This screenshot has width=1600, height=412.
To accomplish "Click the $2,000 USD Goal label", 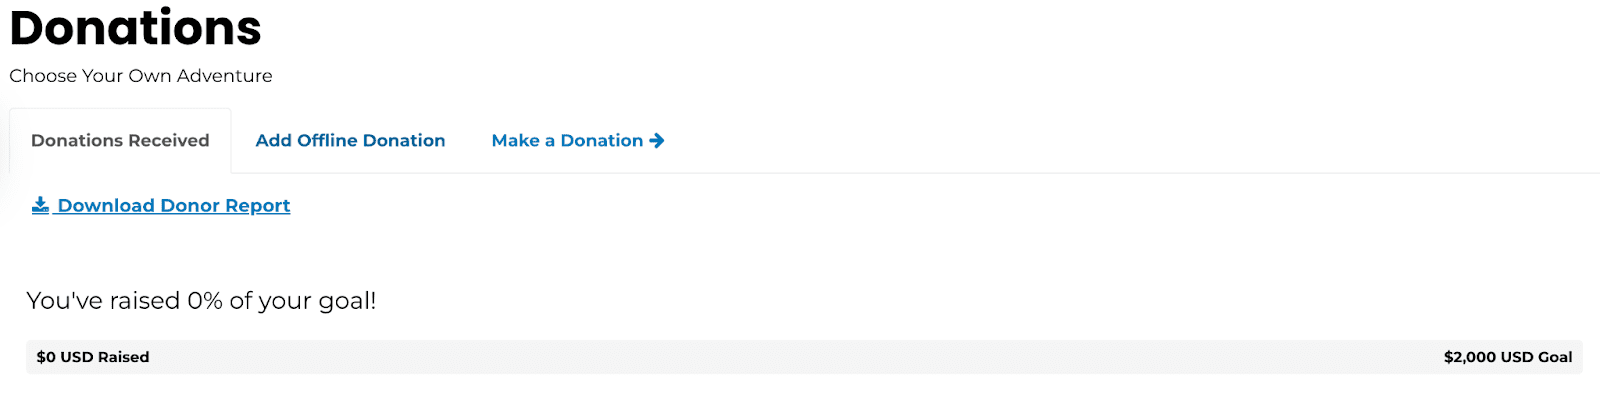I will [x=1507, y=357].
